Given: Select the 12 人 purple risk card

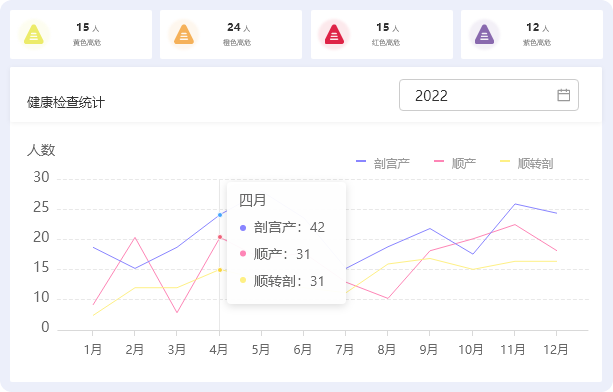Looking at the screenshot, I should [x=532, y=34].
